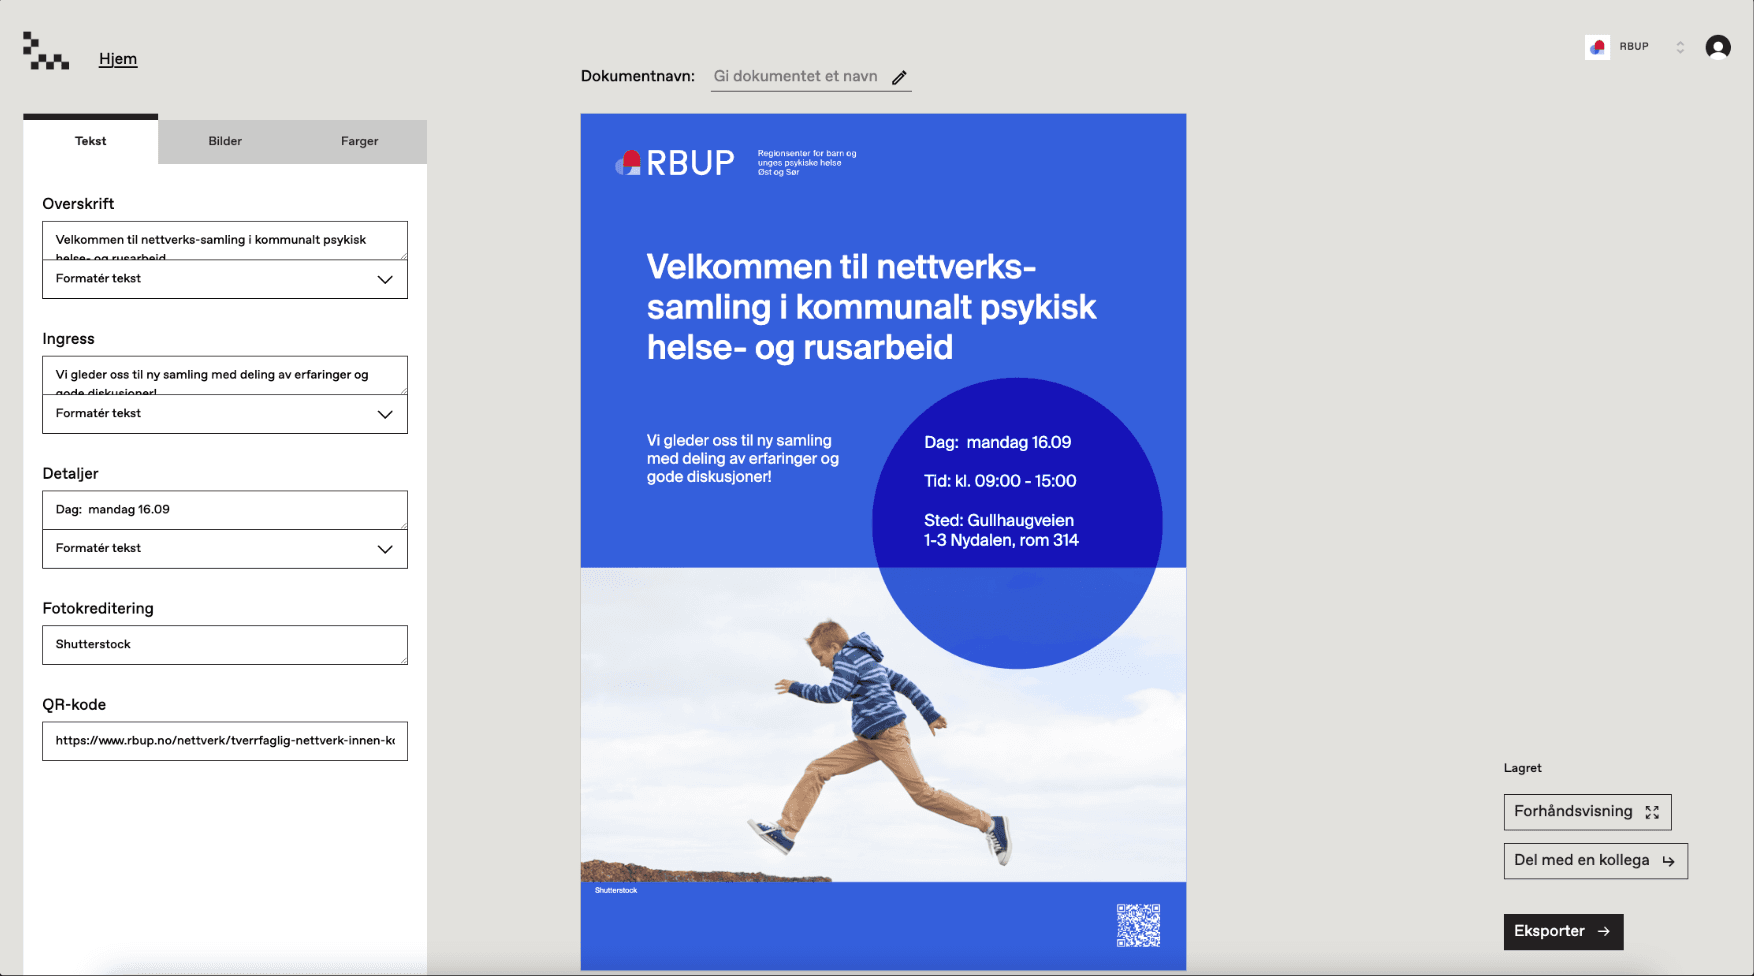The height and width of the screenshot is (976, 1754).
Task: Switch to the Farger tab
Action: (x=359, y=141)
